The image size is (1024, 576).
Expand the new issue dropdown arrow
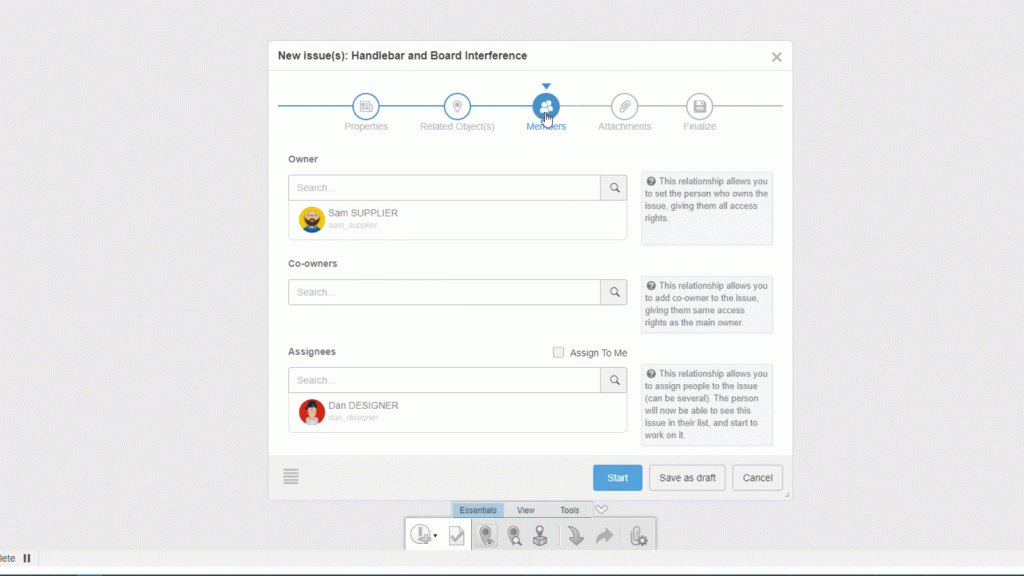[x=435, y=537]
